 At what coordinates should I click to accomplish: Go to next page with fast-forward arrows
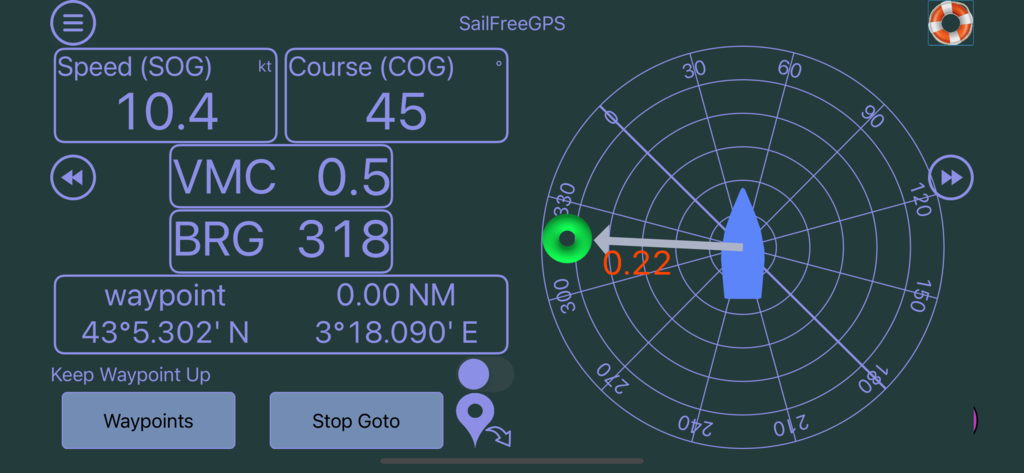click(951, 177)
